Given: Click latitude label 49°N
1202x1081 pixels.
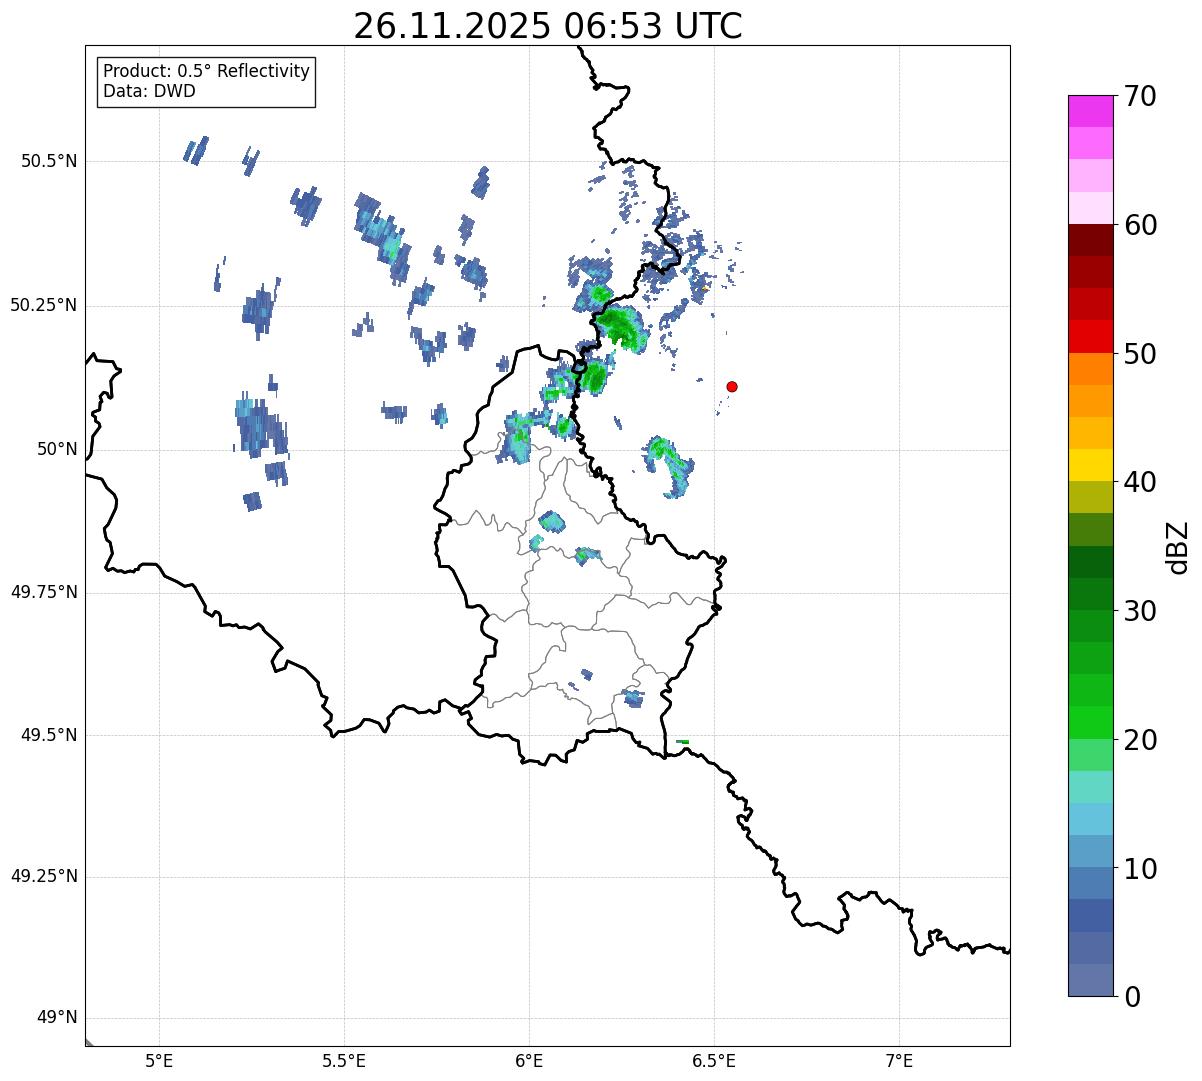Looking at the screenshot, I should pyautogui.click(x=56, y=1018).
